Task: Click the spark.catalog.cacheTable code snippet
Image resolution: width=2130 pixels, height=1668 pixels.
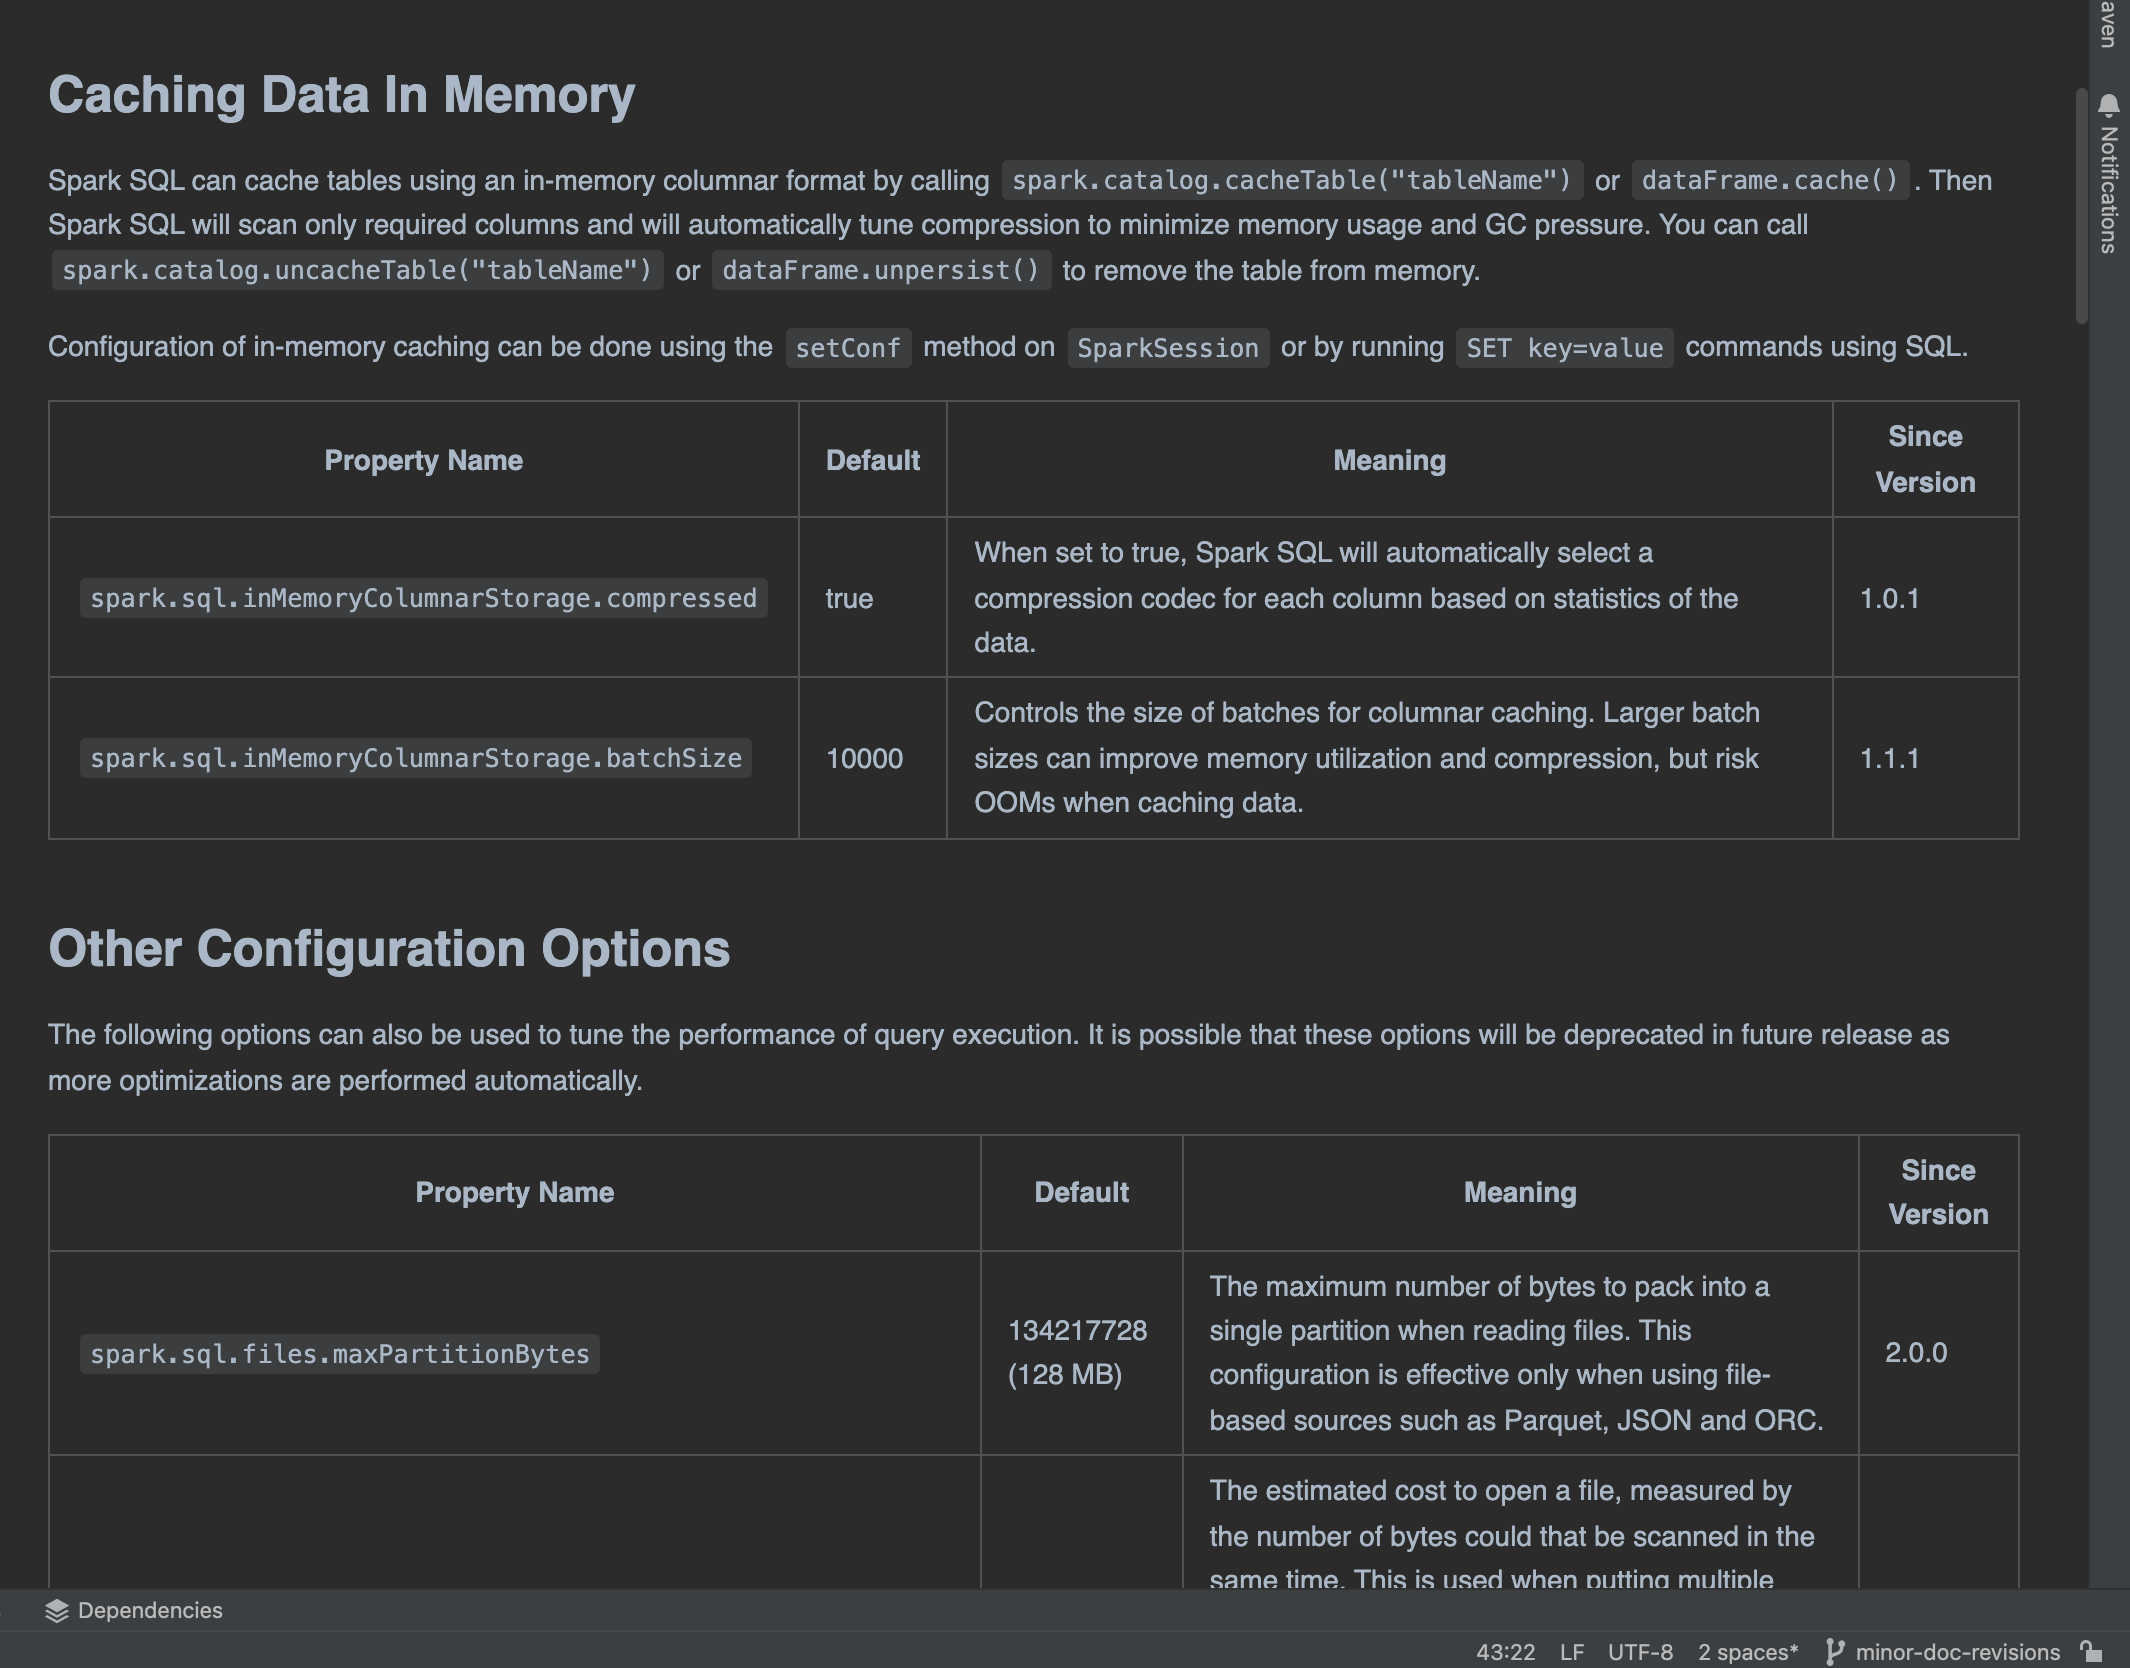Action: click(1292, 181)
